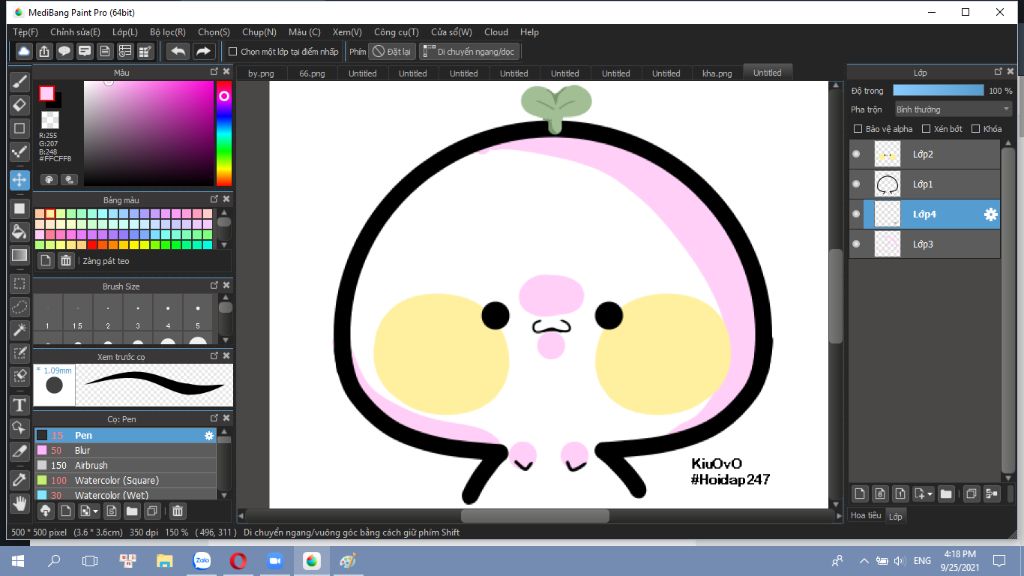Select the Brush tool in left toolbar
The image size is (1024, 576).
[x=19, y=81]
